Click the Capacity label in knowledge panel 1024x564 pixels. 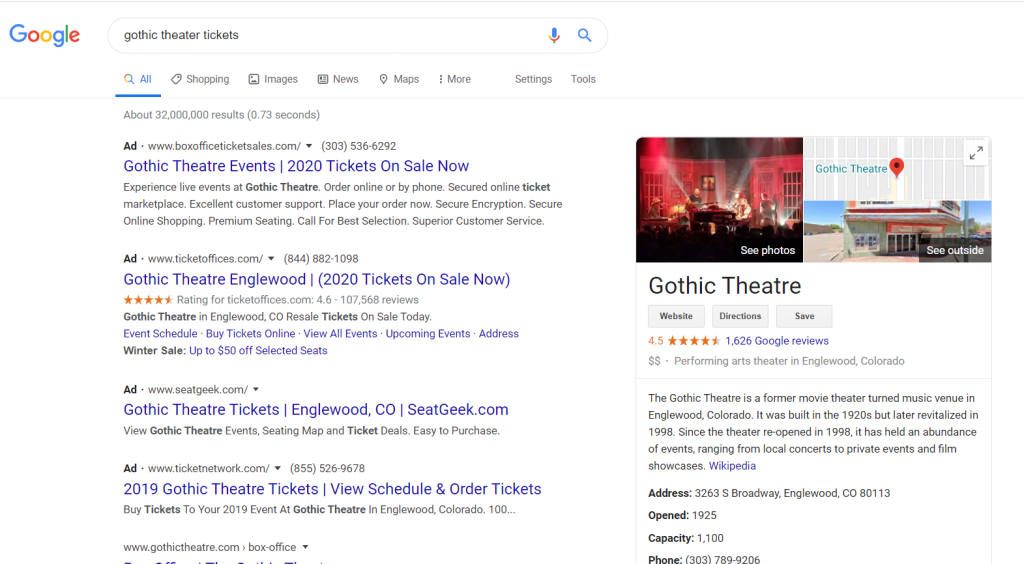pyautogui.click(x=671, y=539)
